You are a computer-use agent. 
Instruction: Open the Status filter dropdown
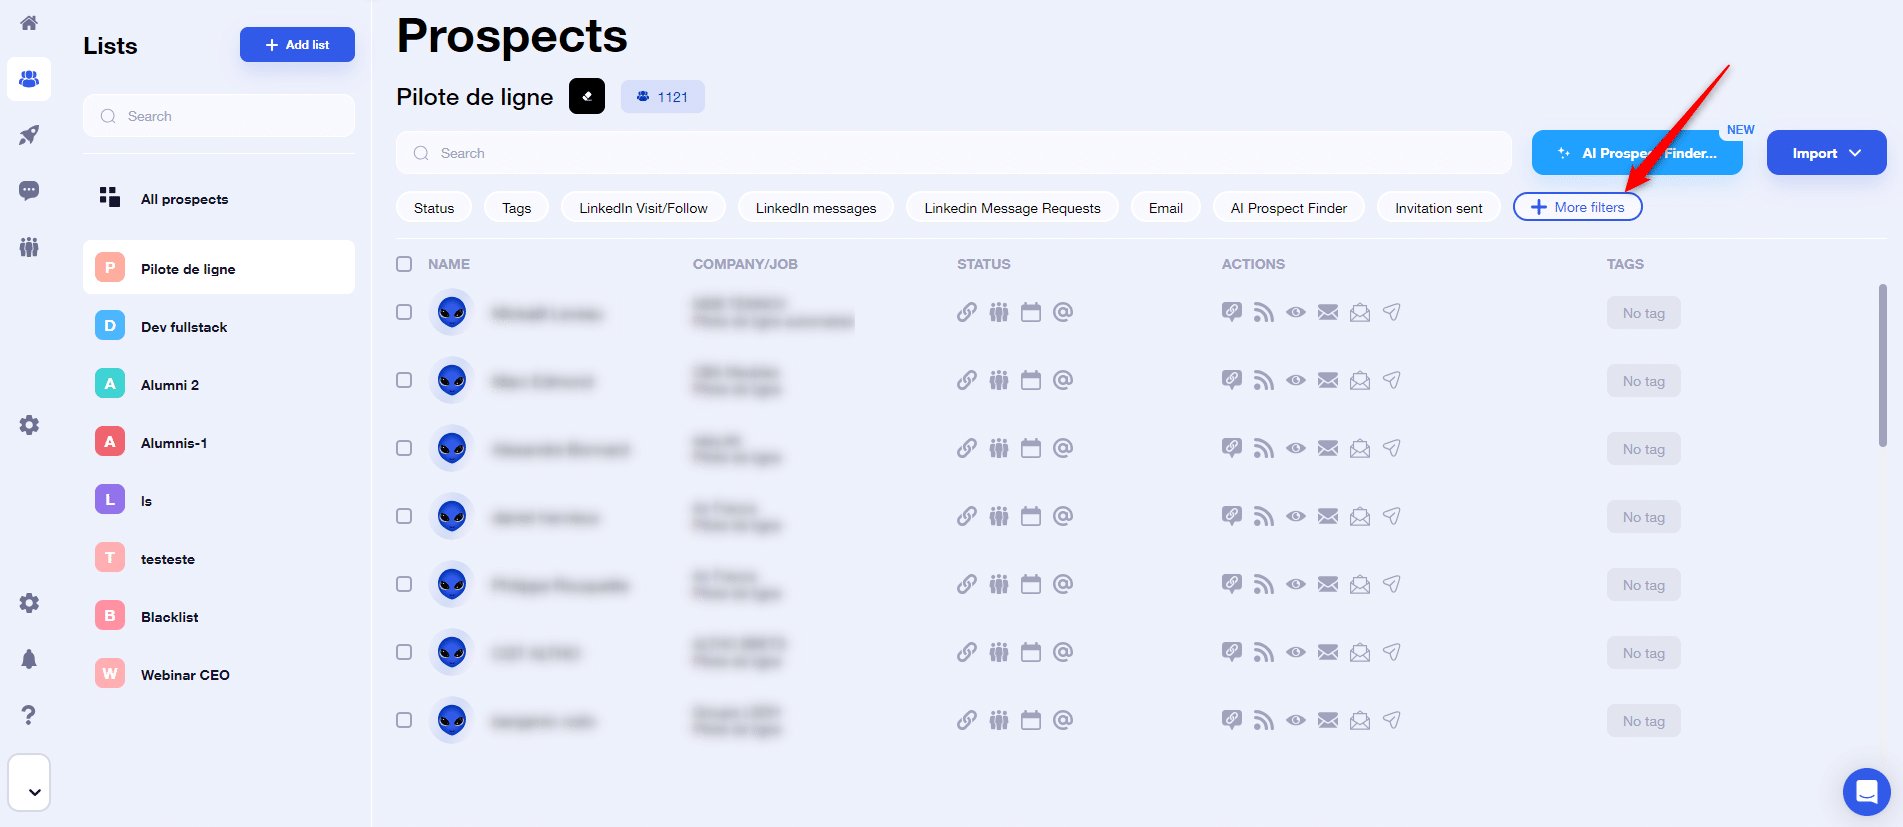coord(434,208)
